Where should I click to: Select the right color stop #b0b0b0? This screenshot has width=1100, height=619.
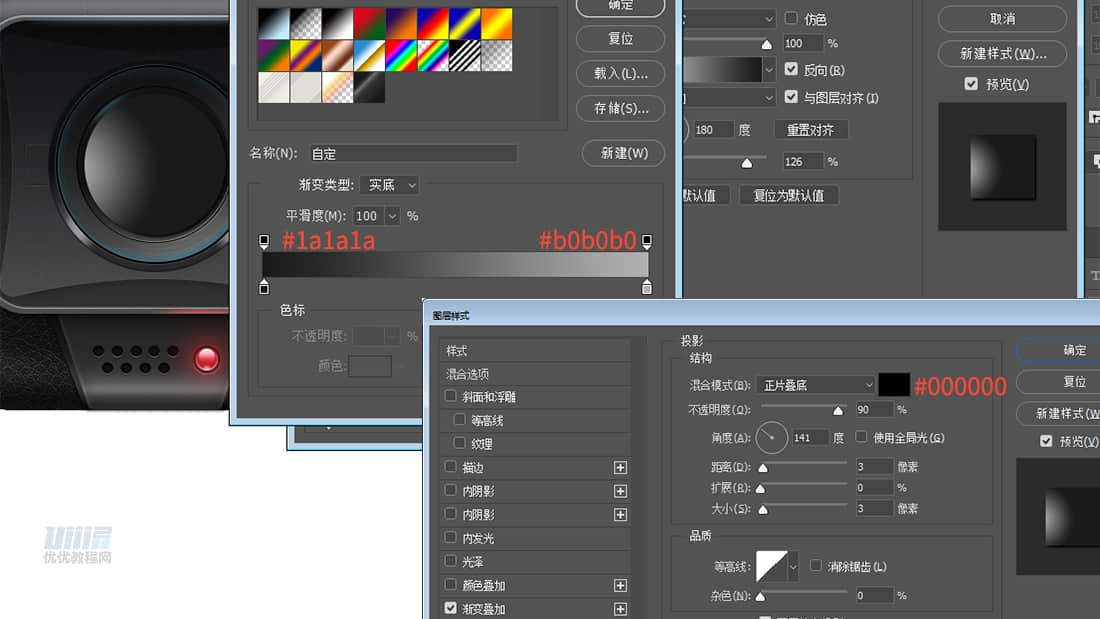[x=647, y=286]
